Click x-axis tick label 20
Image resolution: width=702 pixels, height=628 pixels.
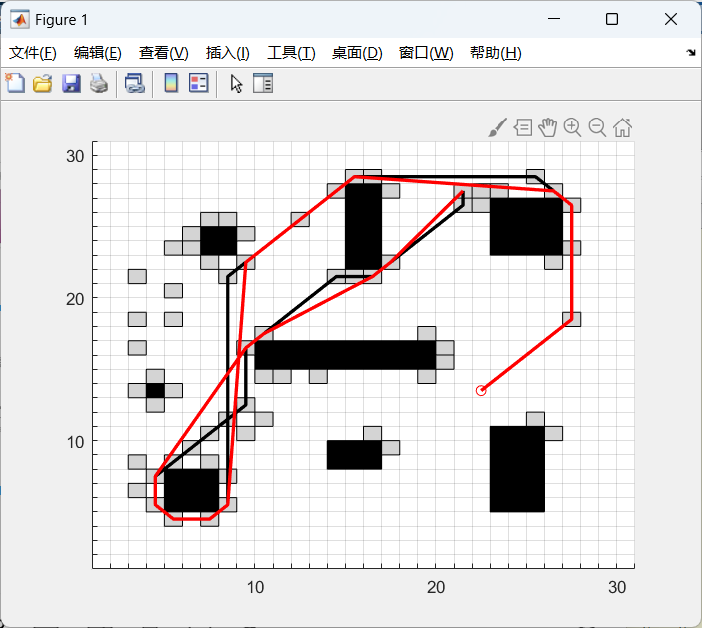point(436,587)
